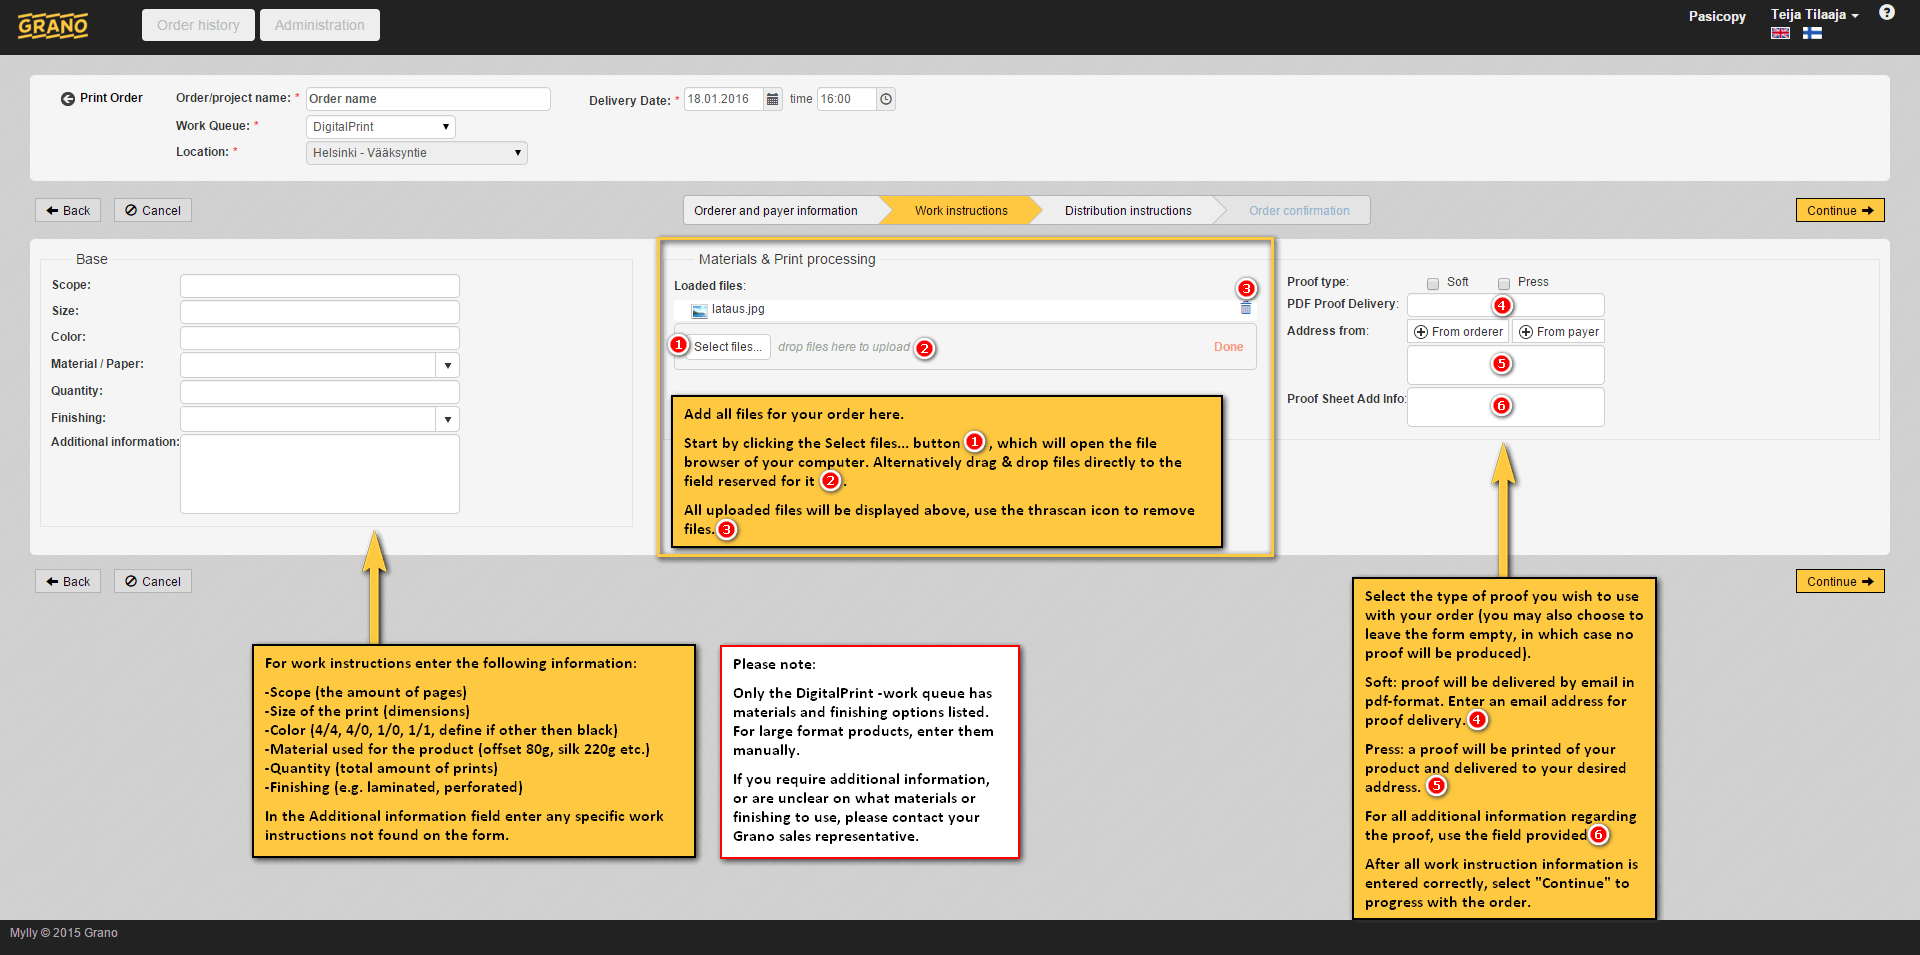The height and width of the screenshot is (955, 1920).
Task: Open the delivery date calendar picker
Action: pyautogui.click(x=772, y=99)
